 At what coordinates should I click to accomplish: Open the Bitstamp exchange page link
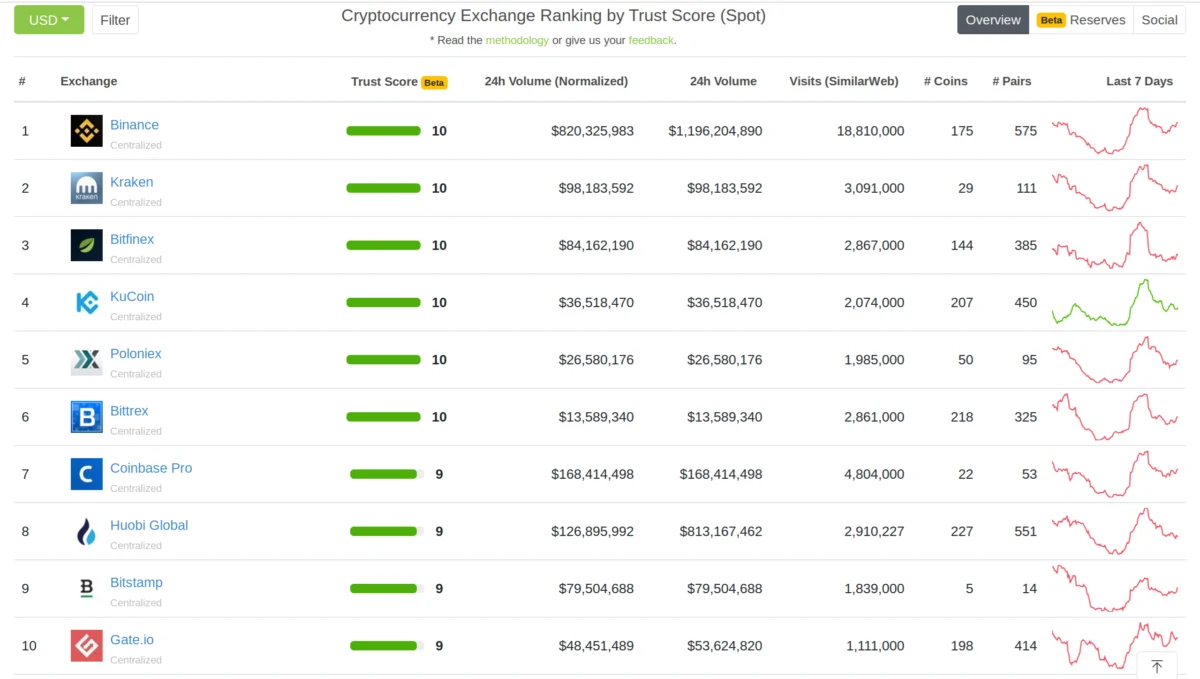tap(136, 582)
